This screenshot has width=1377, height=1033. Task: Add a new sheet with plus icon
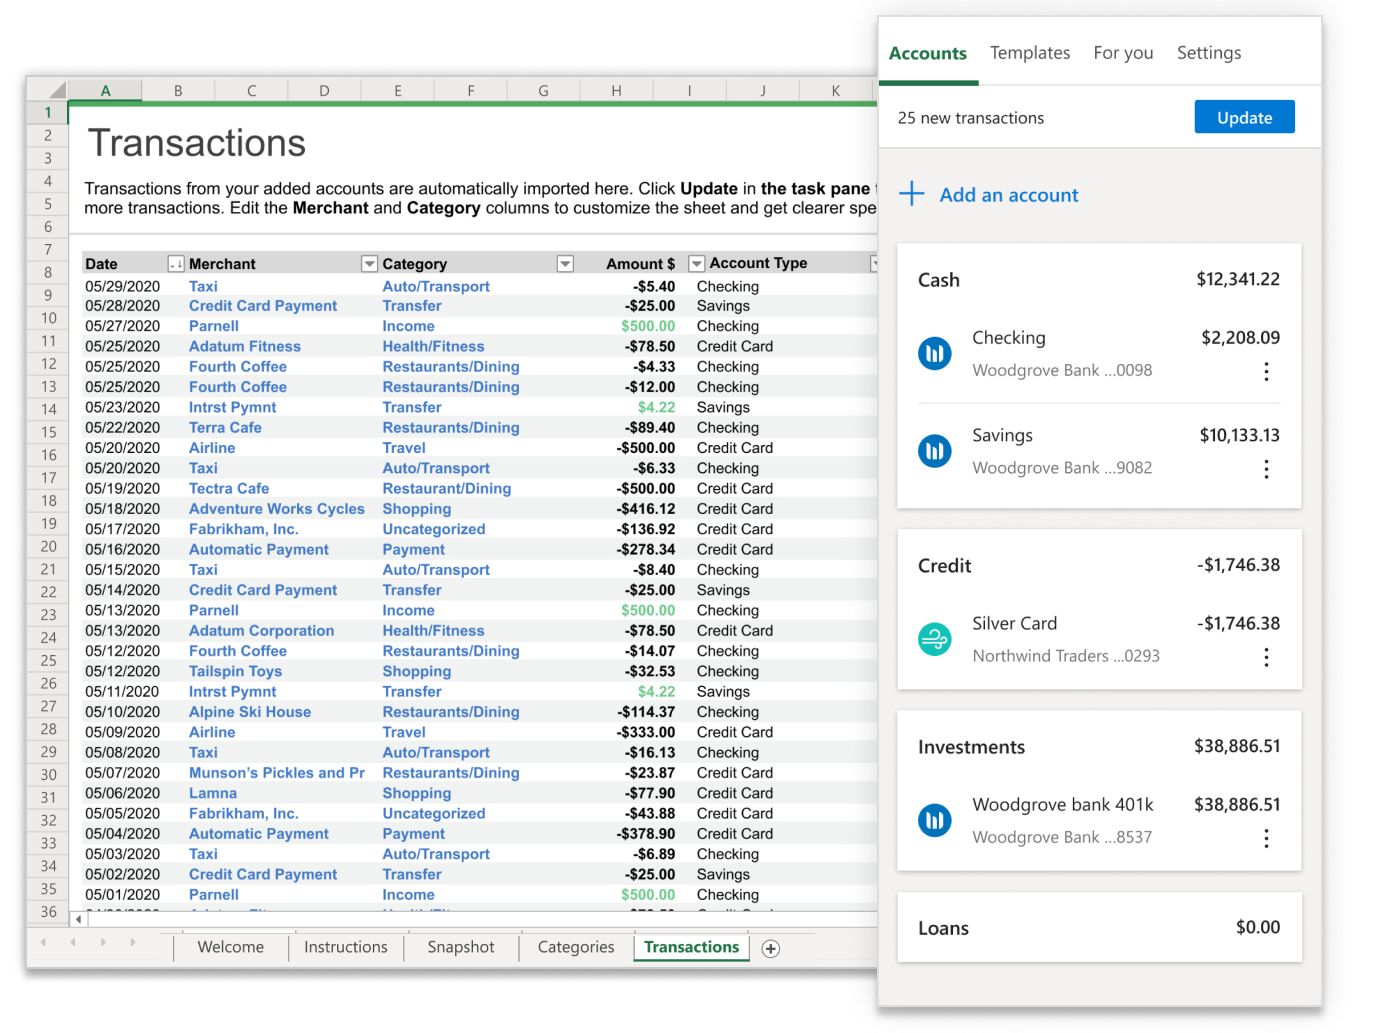(x=770, y=949)
